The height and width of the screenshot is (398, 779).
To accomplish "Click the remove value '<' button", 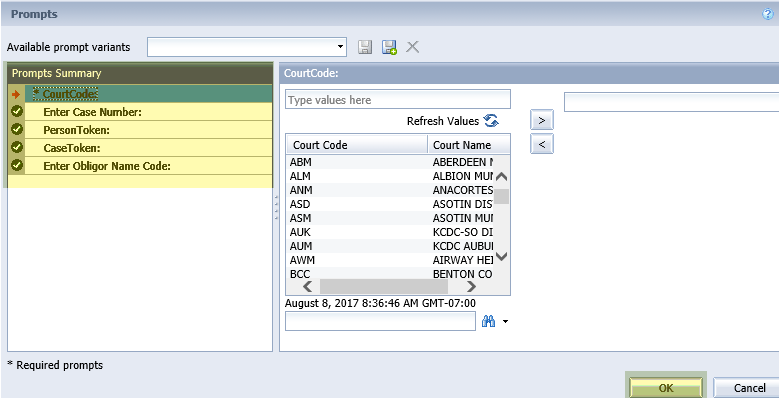I will (x=542, y=144).
